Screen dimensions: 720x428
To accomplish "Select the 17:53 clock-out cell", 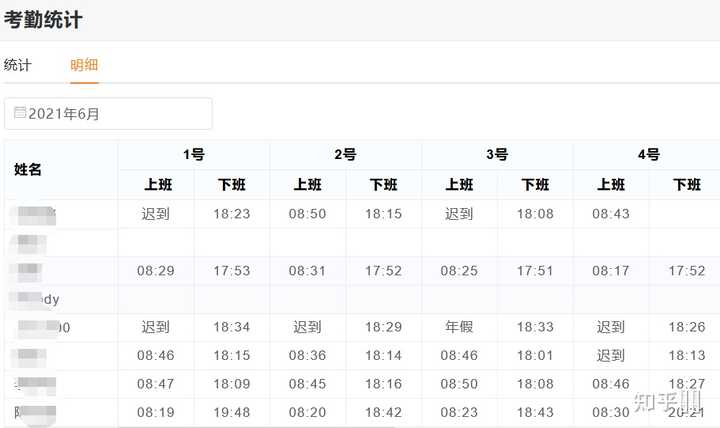I will [232, 271].
